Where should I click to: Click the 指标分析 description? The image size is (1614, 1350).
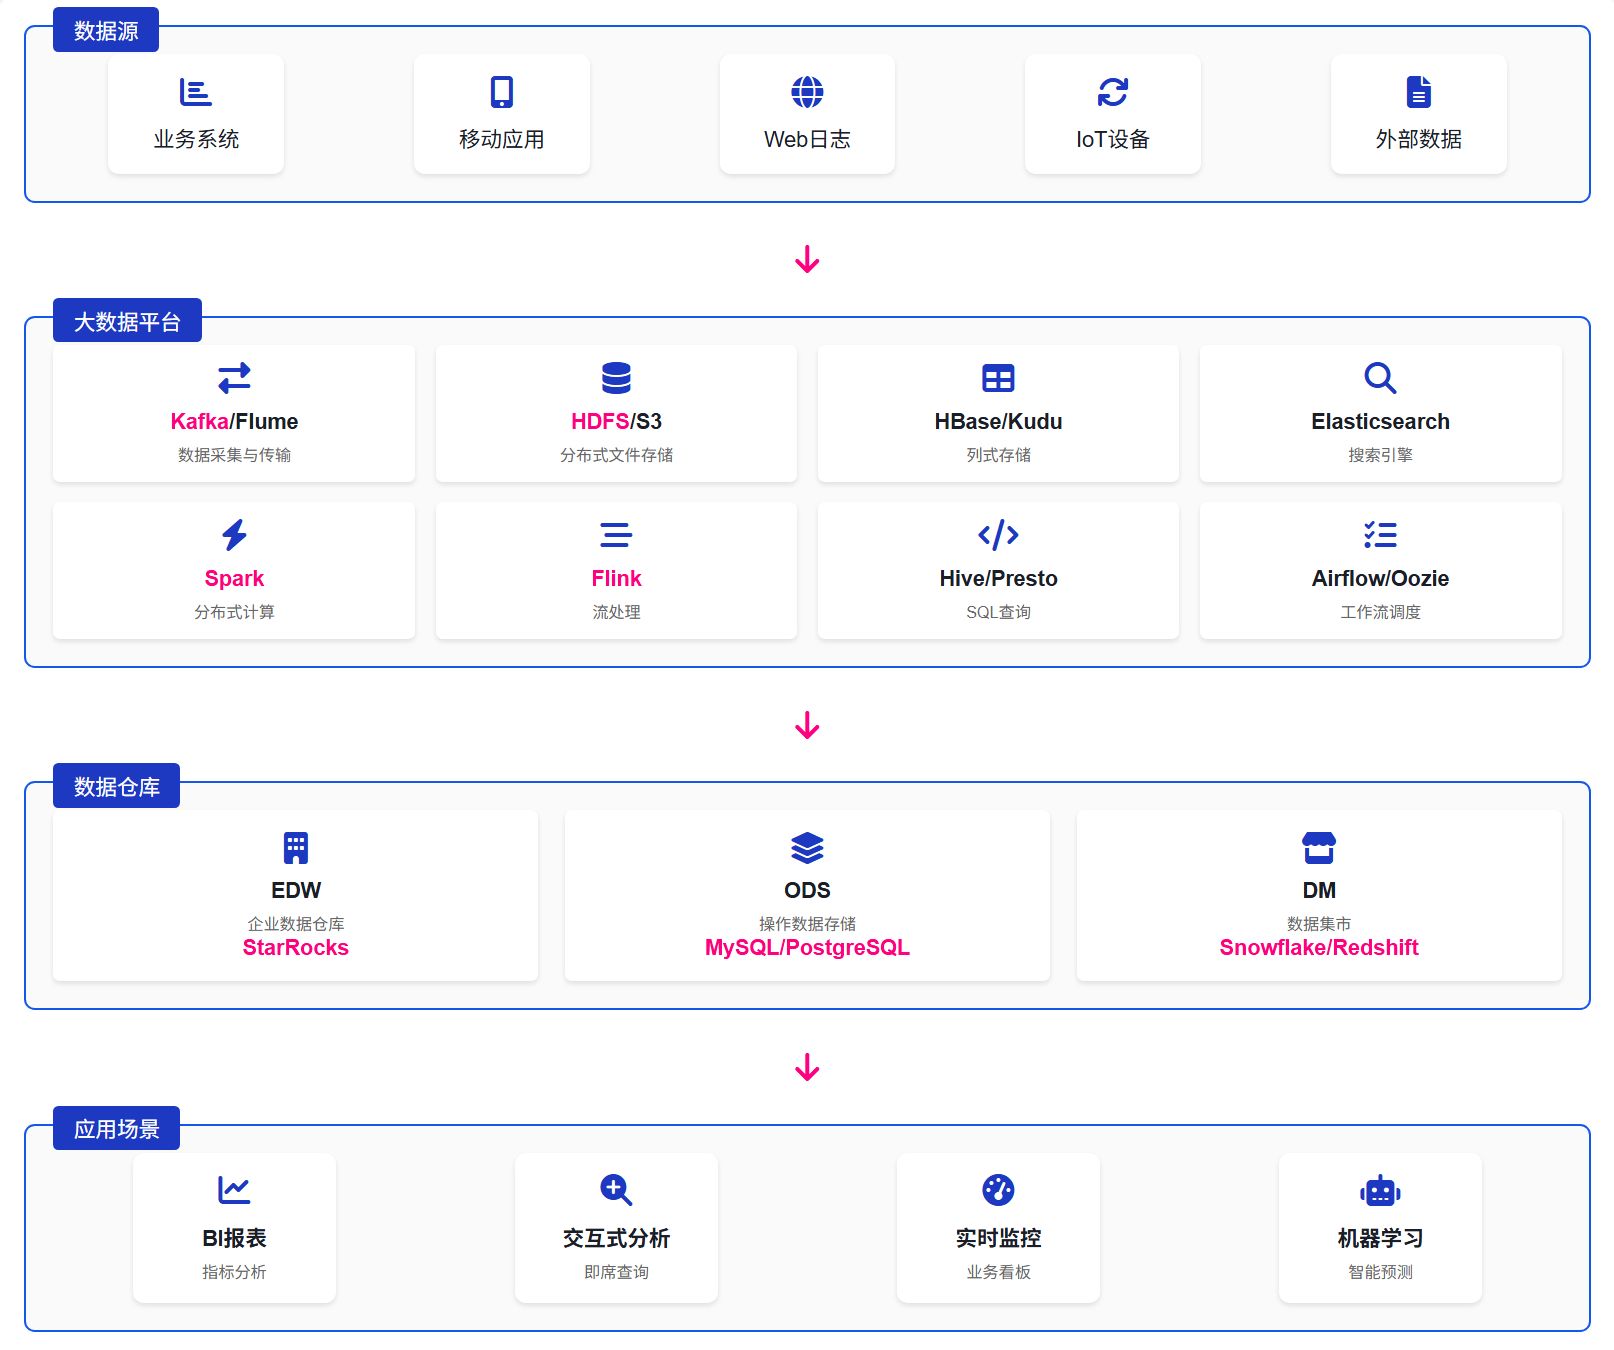pos(234,1272)
